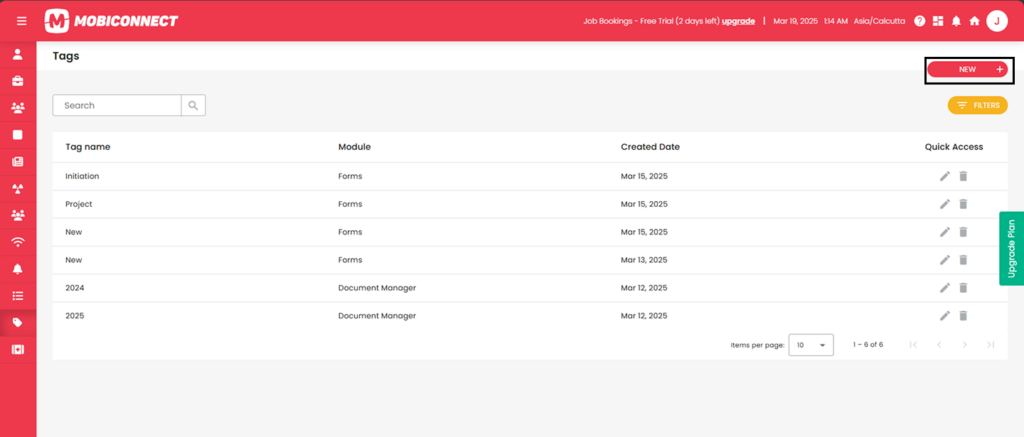Image resolution: width=1024 pixels, height=437 pixels.
Task: Sort by Tag name column header
Action: 88,147
